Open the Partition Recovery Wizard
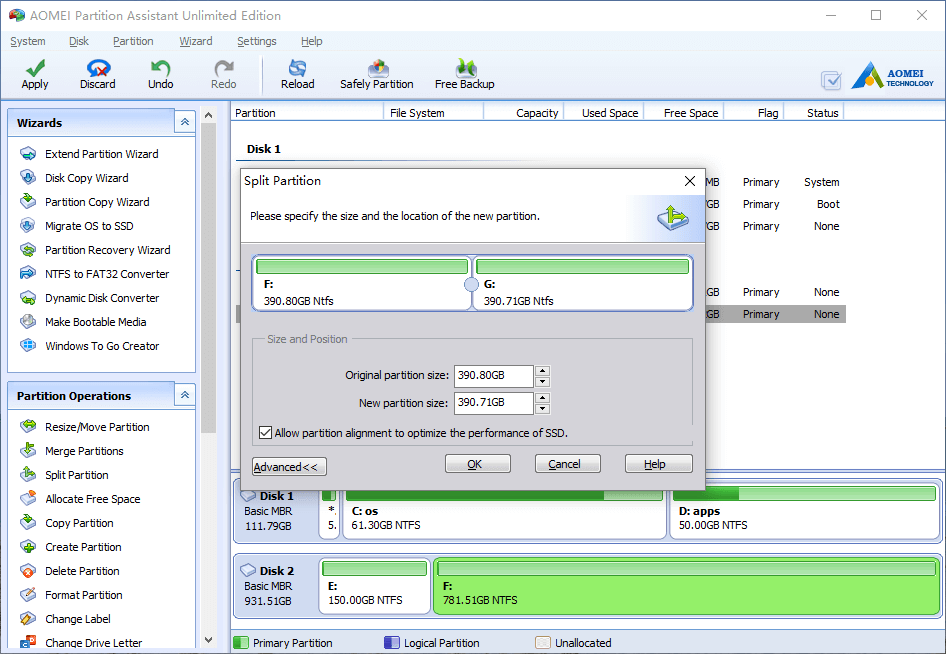The height and width of the screenshot is (654, 946). click(107, 250)
